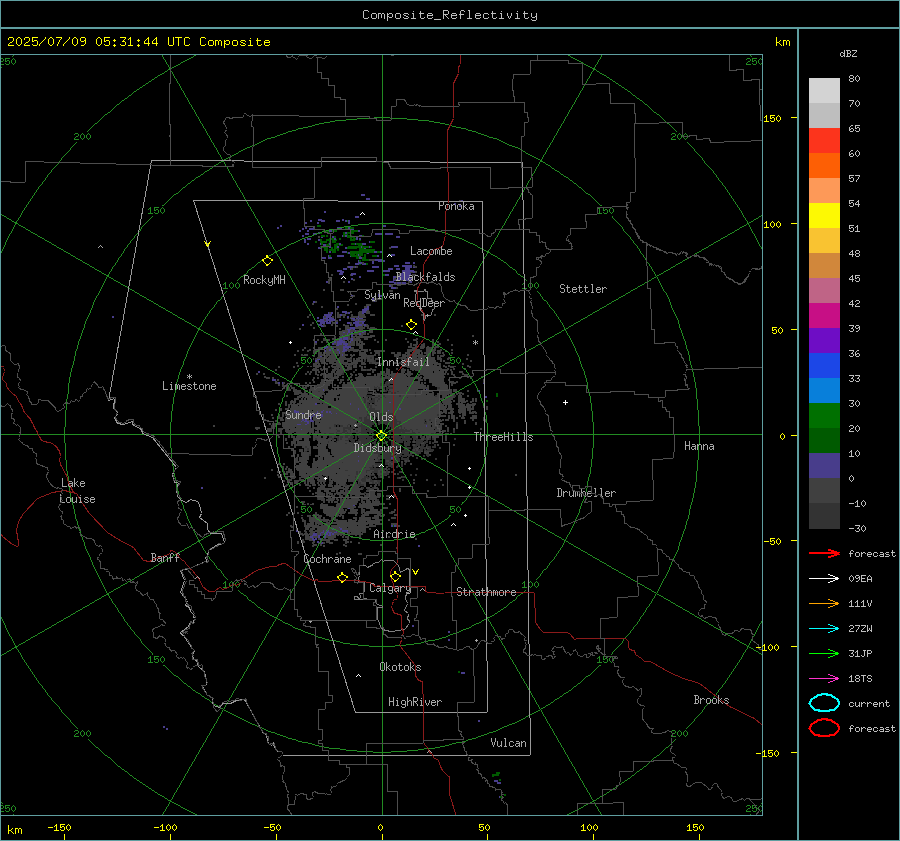
Task: Select light gray swatch between 80 and 70 dBZ
Action: click(x=824, y=91)
